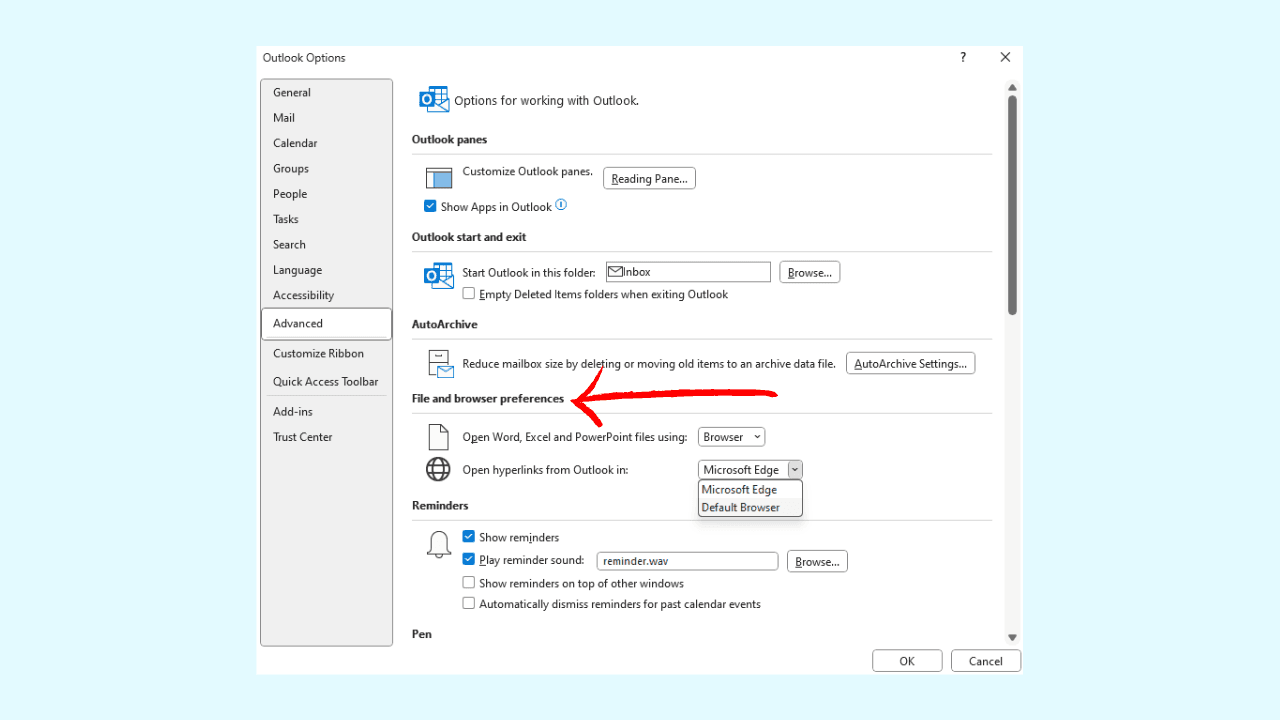Click the Outlook panes layout icon

439,178
